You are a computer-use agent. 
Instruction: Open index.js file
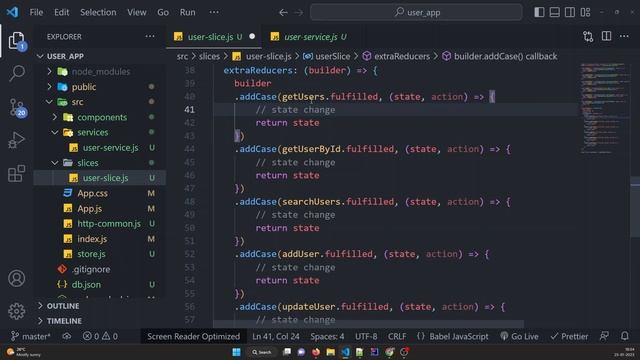click(x=100, y=239)
